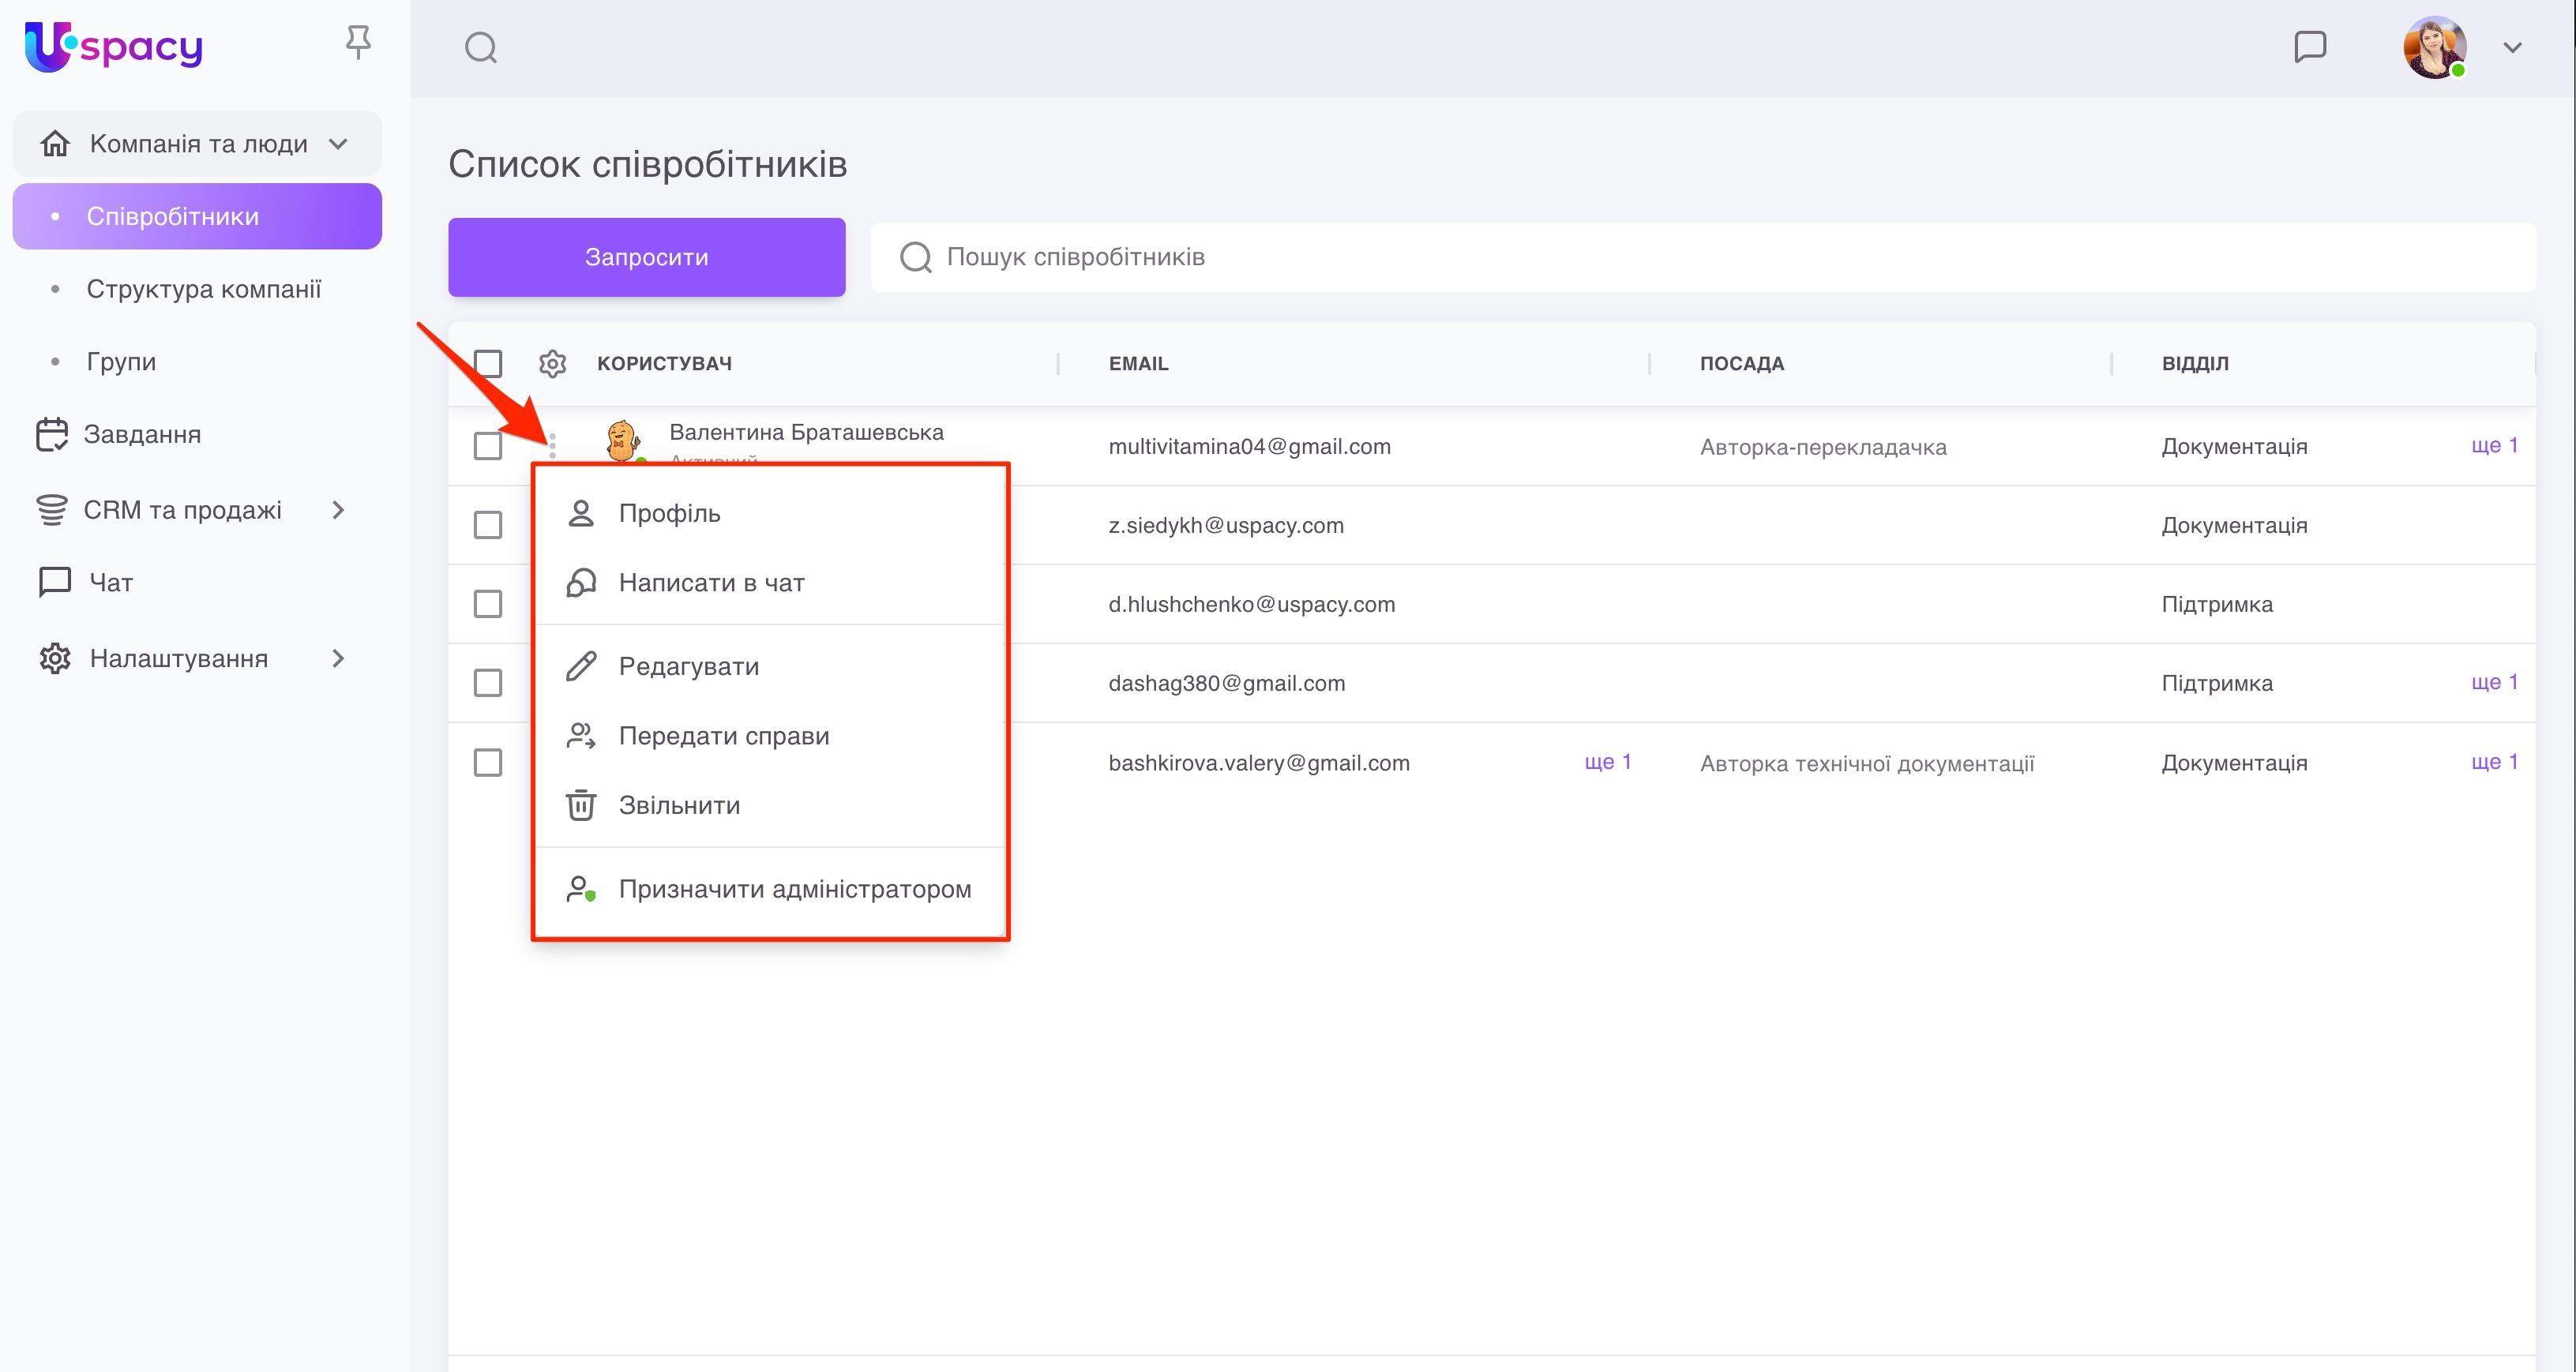The image size is (2576, 1372).
Task: Open profile dropdown arrow next to avatar
Action: pos(2512,47)
